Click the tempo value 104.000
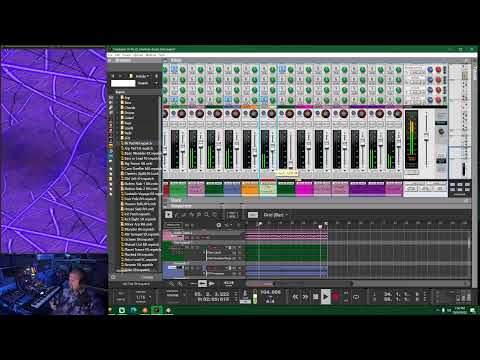 pyautogui.click(x=270, y=292)
